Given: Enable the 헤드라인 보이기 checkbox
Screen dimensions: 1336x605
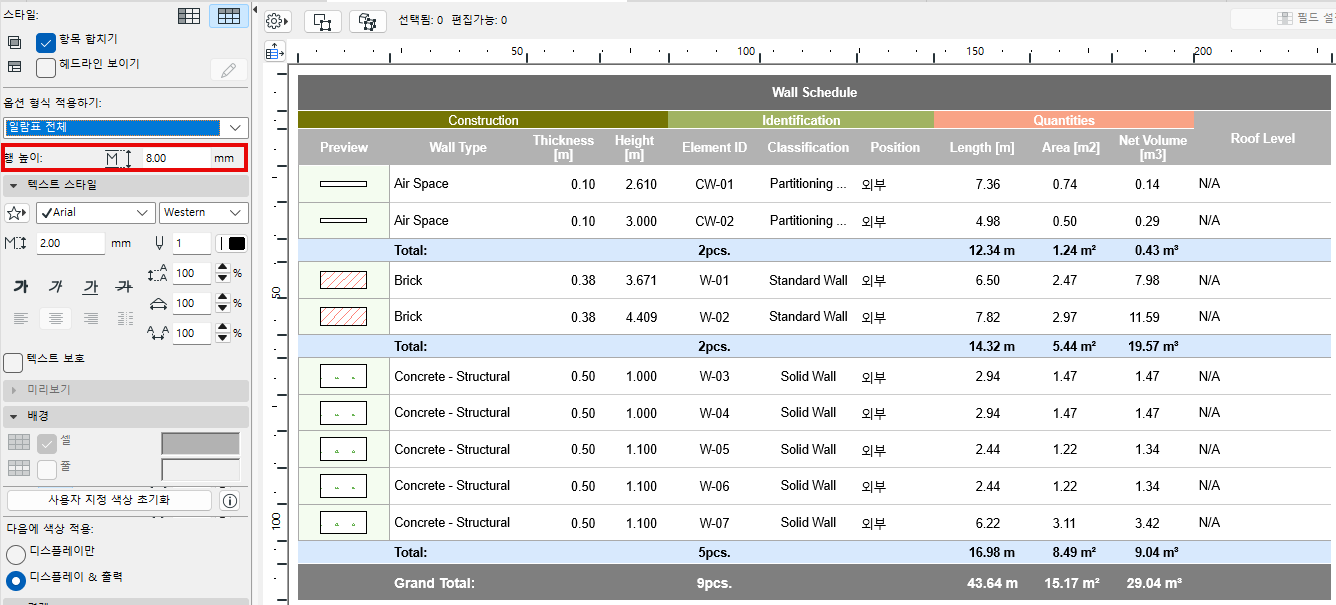Looking at the screenshot, I should point(46,67).
